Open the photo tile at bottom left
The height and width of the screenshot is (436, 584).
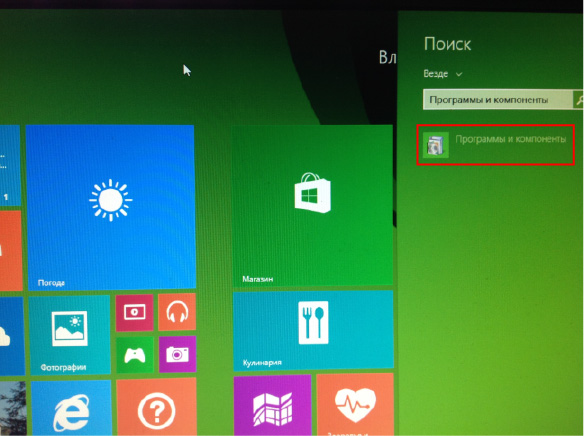point(13,408)
